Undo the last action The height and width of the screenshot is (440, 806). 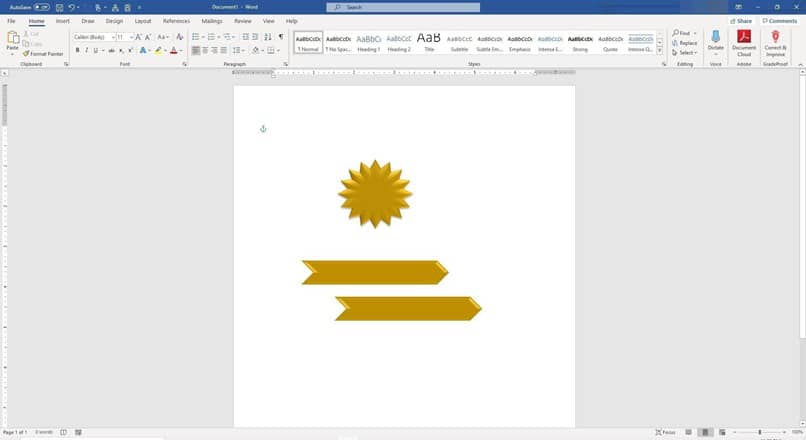[x=71, y=7]
